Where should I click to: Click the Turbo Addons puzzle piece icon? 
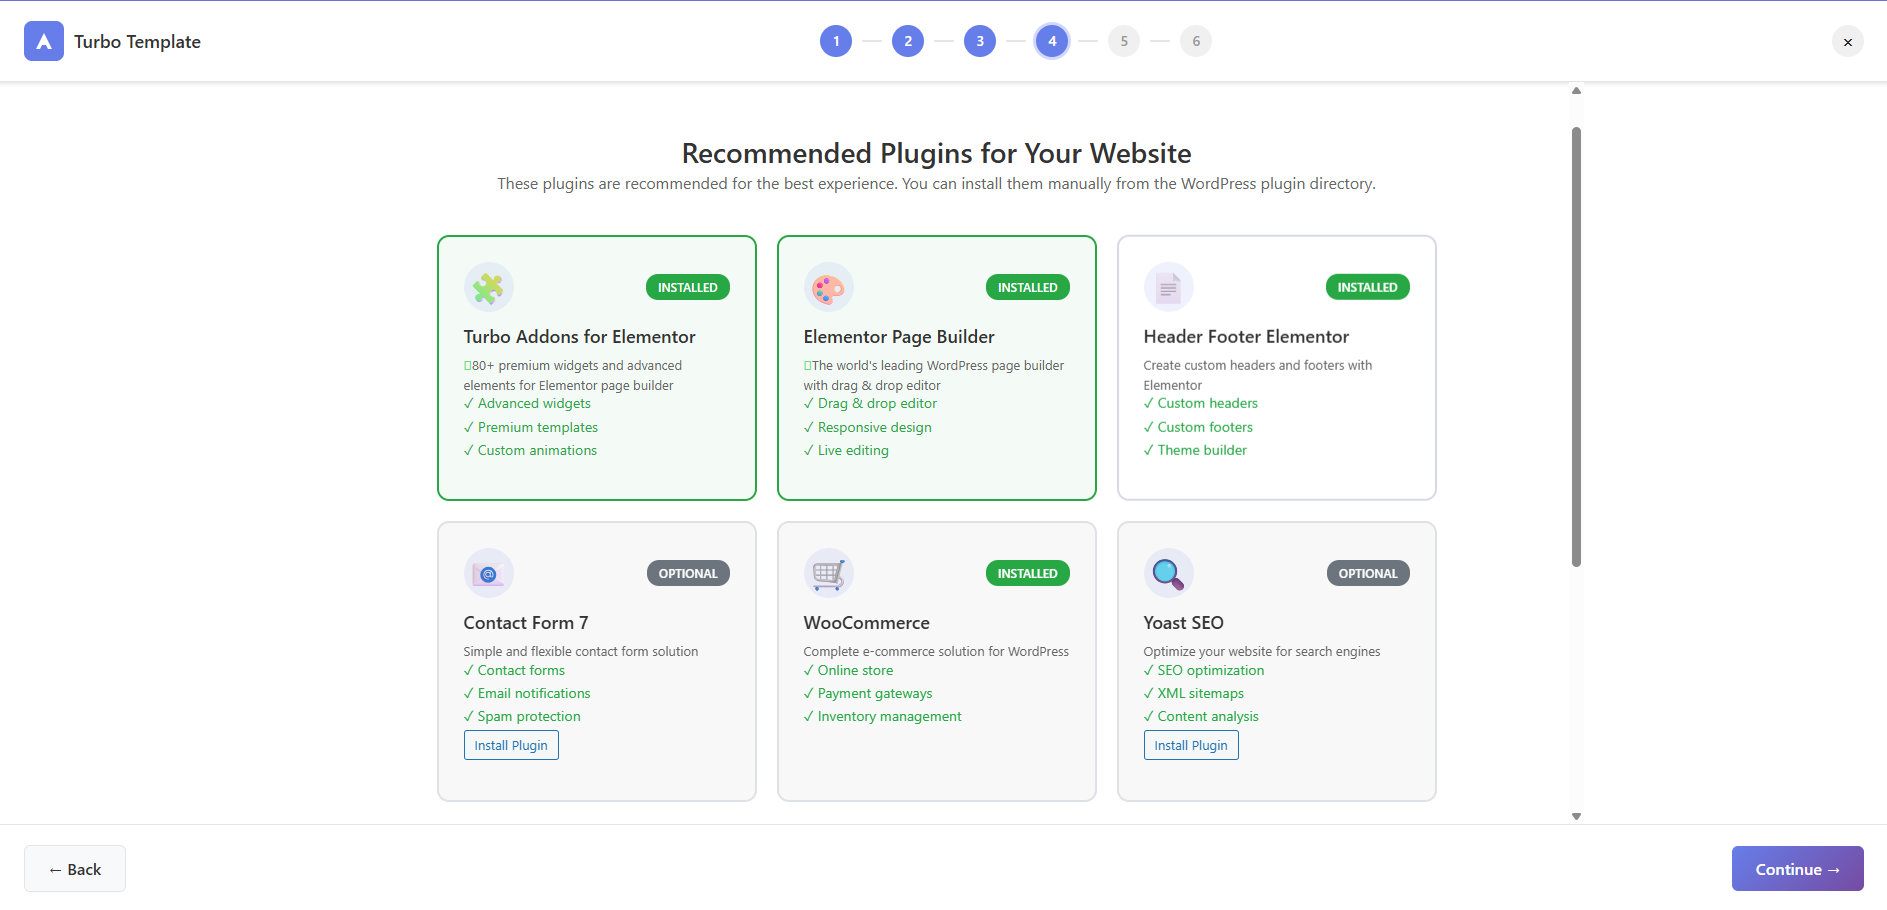point(489,287)
